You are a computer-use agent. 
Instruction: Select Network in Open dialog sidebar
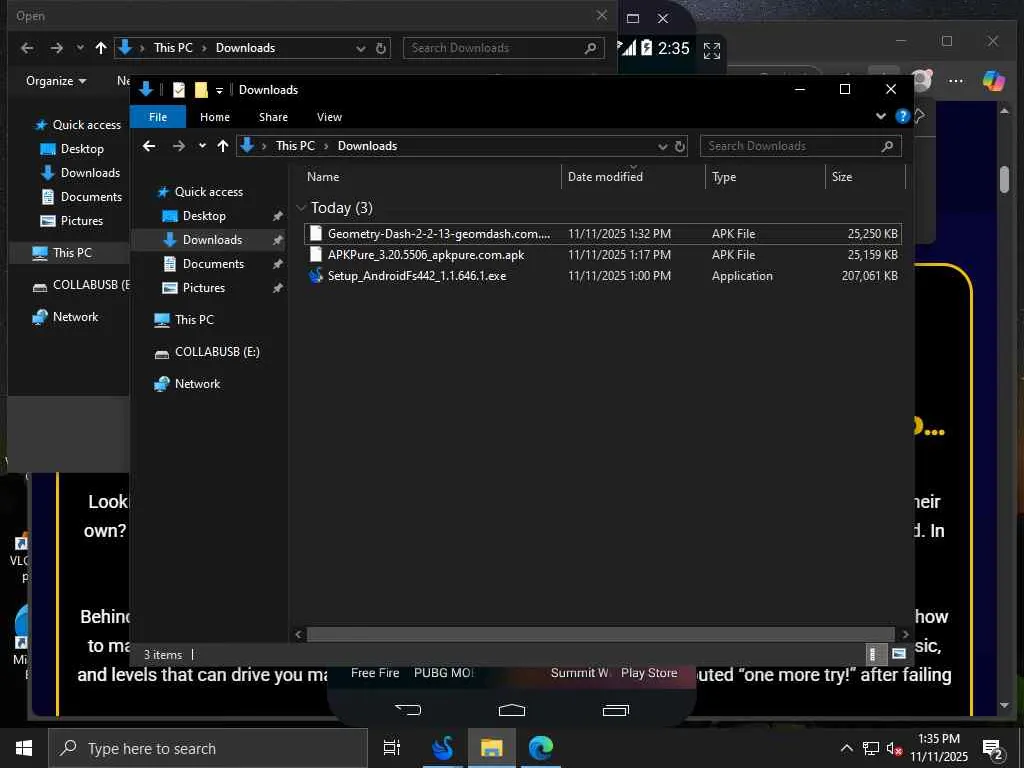[75, 317]
